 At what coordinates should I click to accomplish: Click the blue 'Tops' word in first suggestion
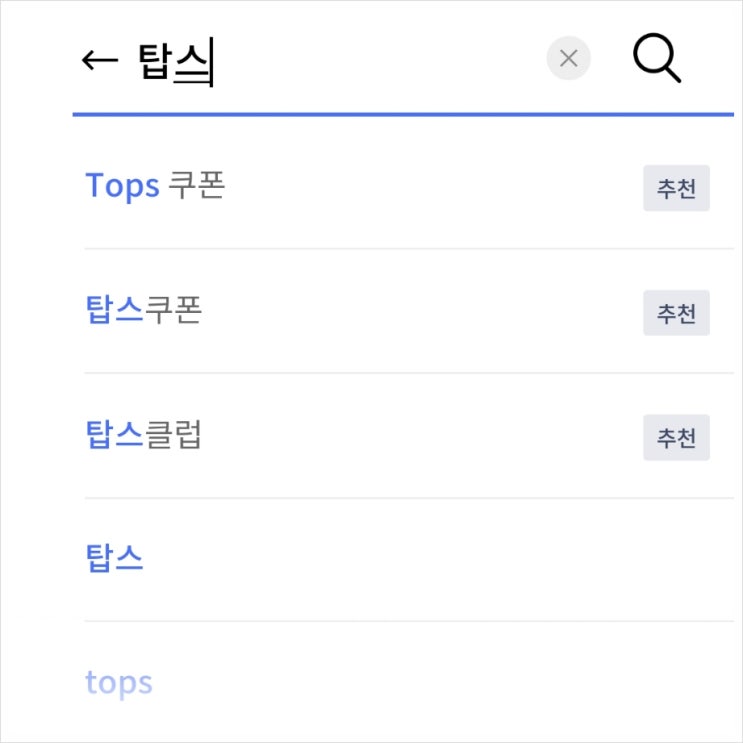point(122,186)
